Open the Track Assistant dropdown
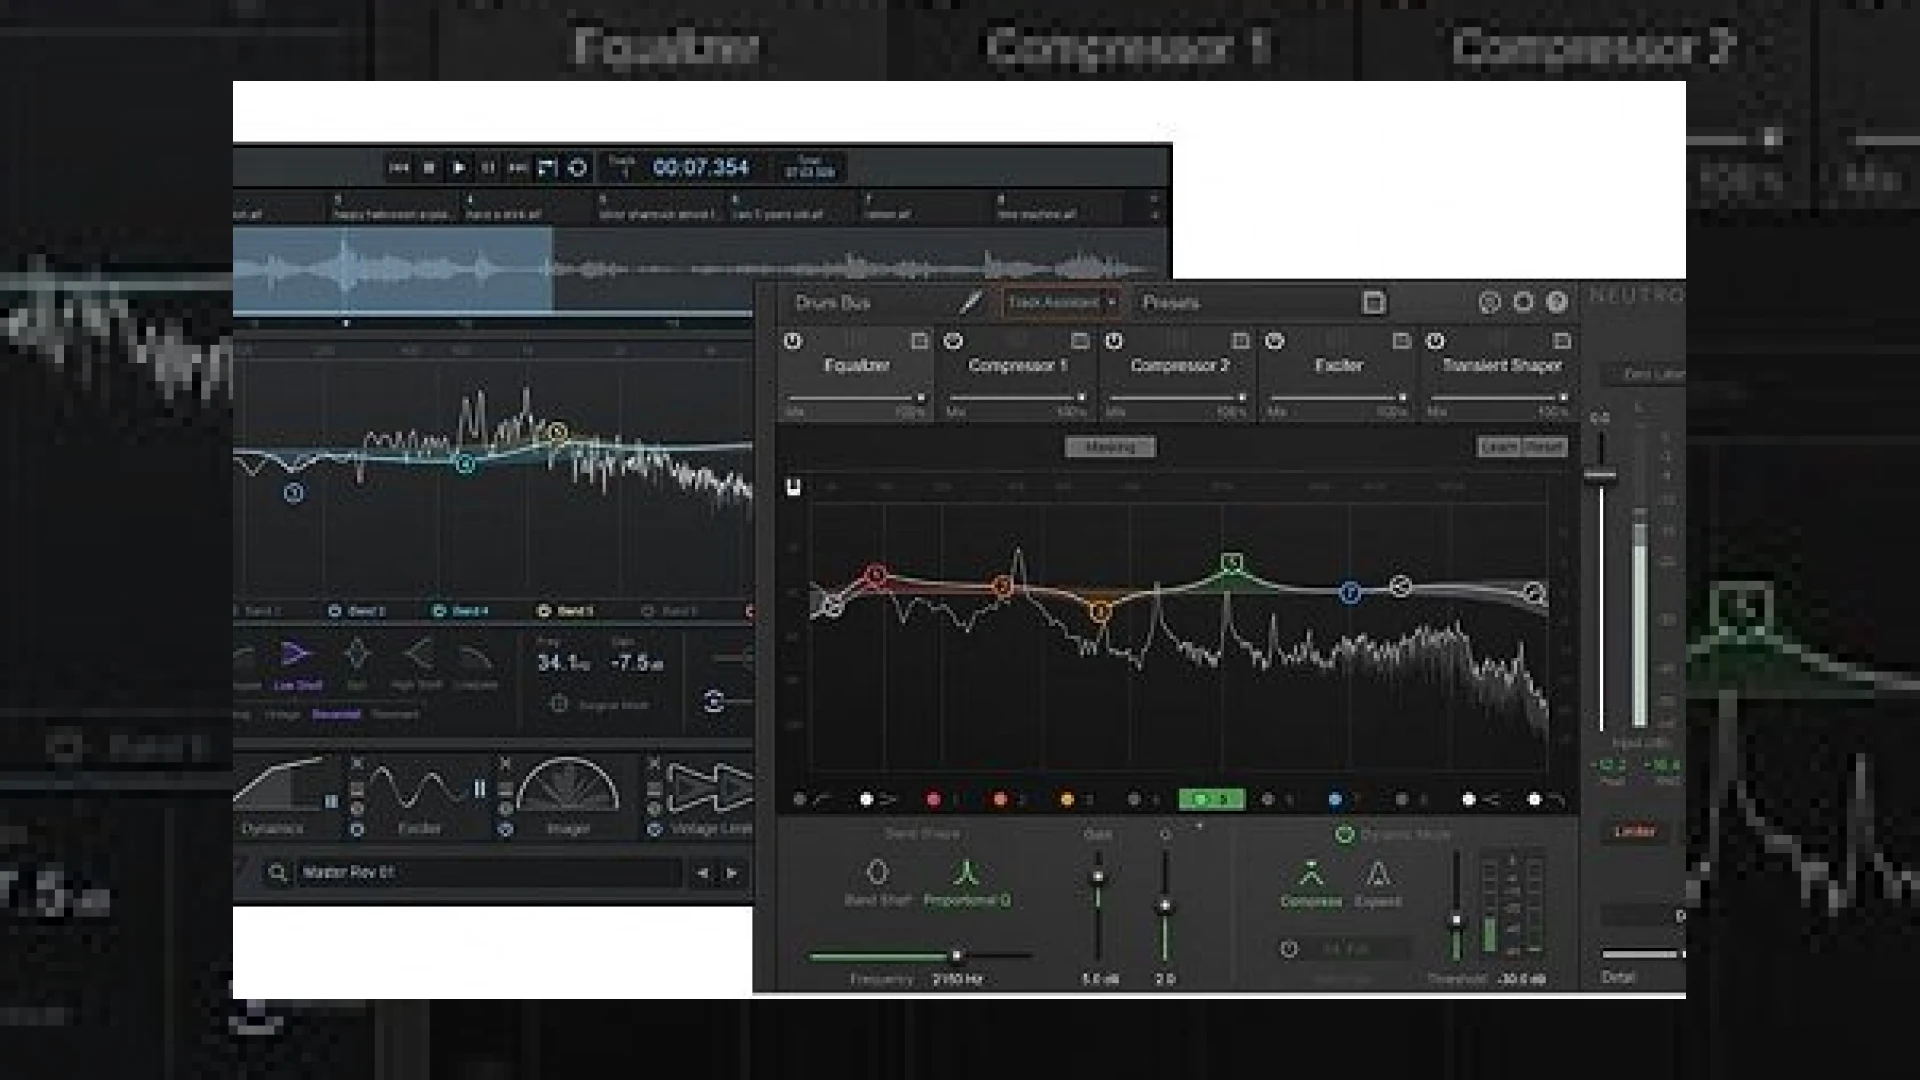 (1060, 302)
